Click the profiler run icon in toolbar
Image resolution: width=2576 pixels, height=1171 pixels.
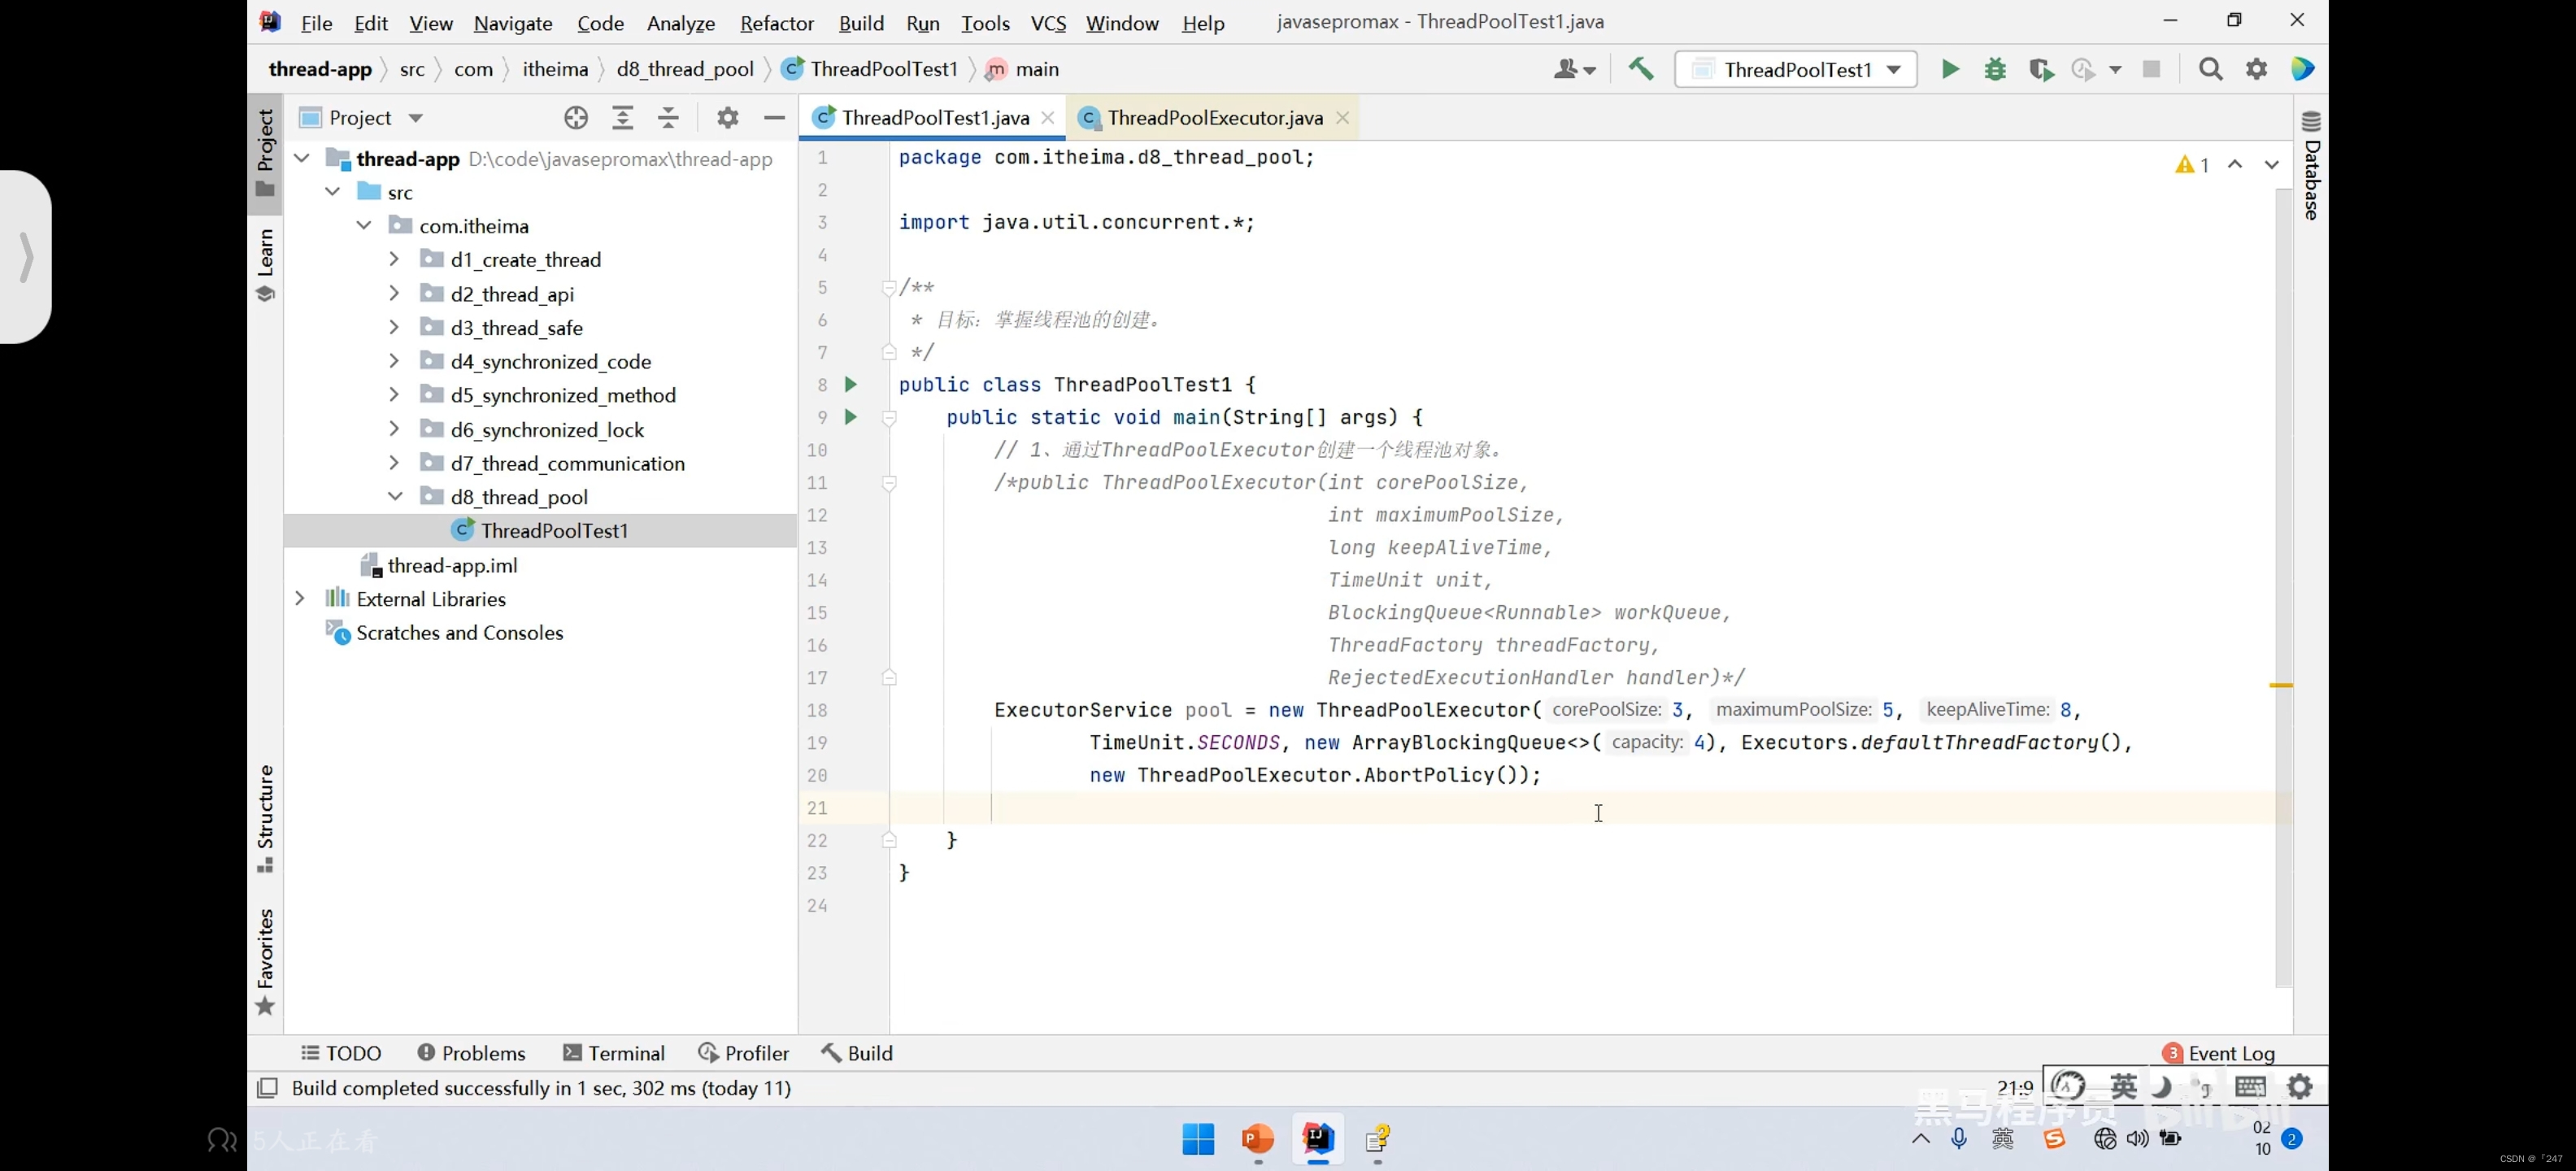coord(2084,69)
